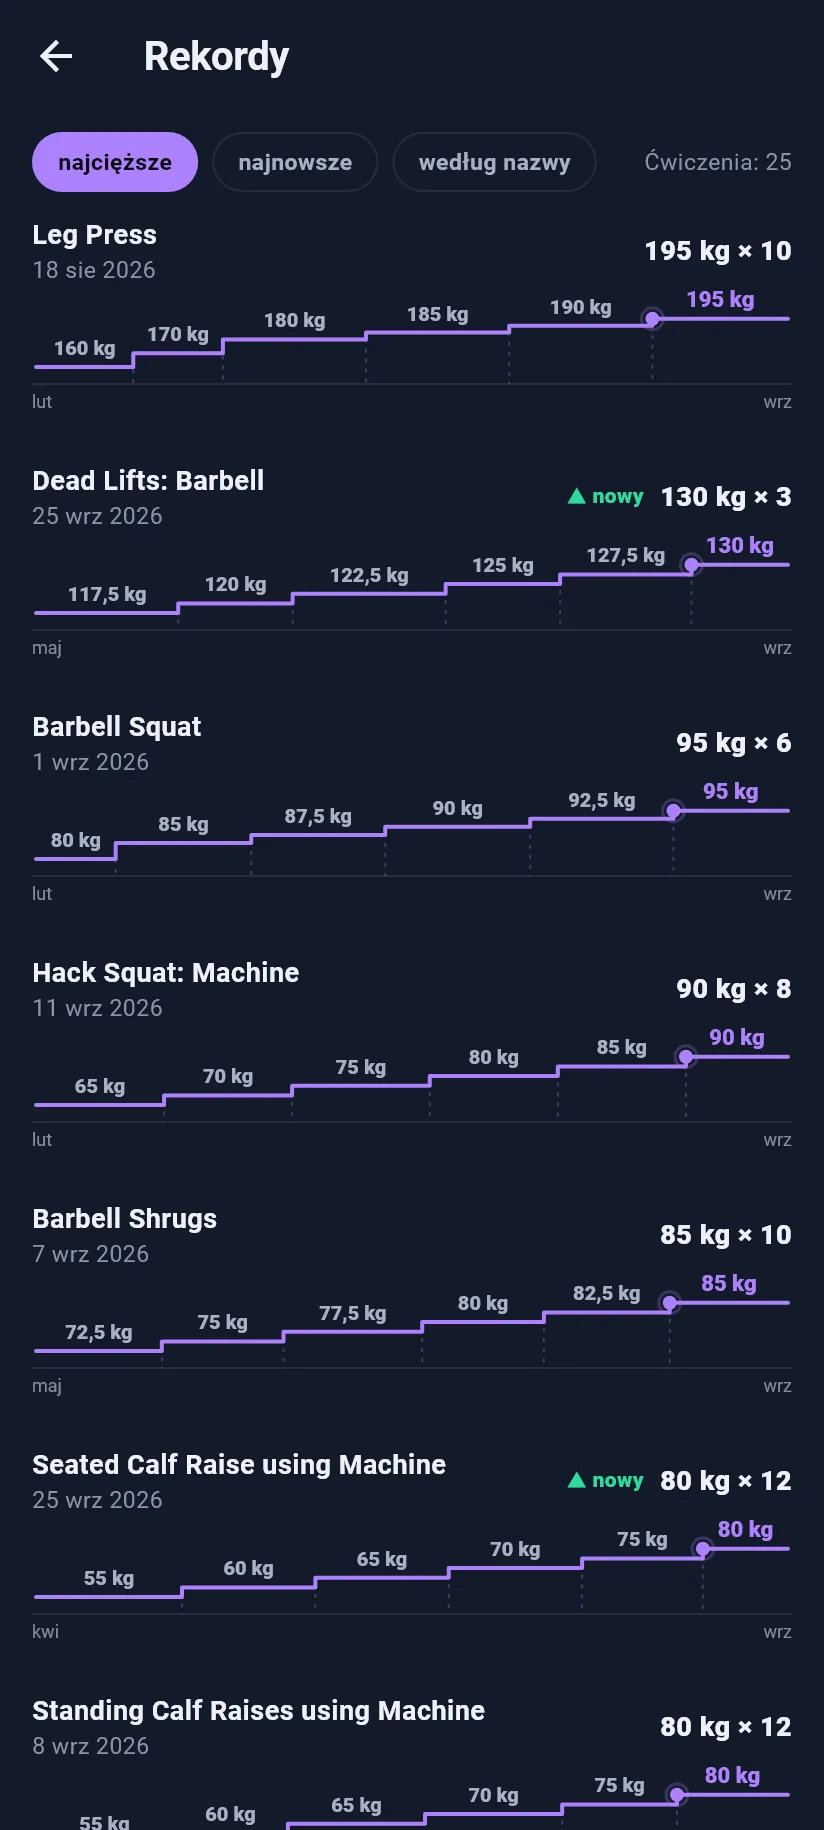The width and height of the screenshot is (824, 1830).
Task: Tap the nowy badge on Seated Calf Raise
Action: pos(606,1480)
